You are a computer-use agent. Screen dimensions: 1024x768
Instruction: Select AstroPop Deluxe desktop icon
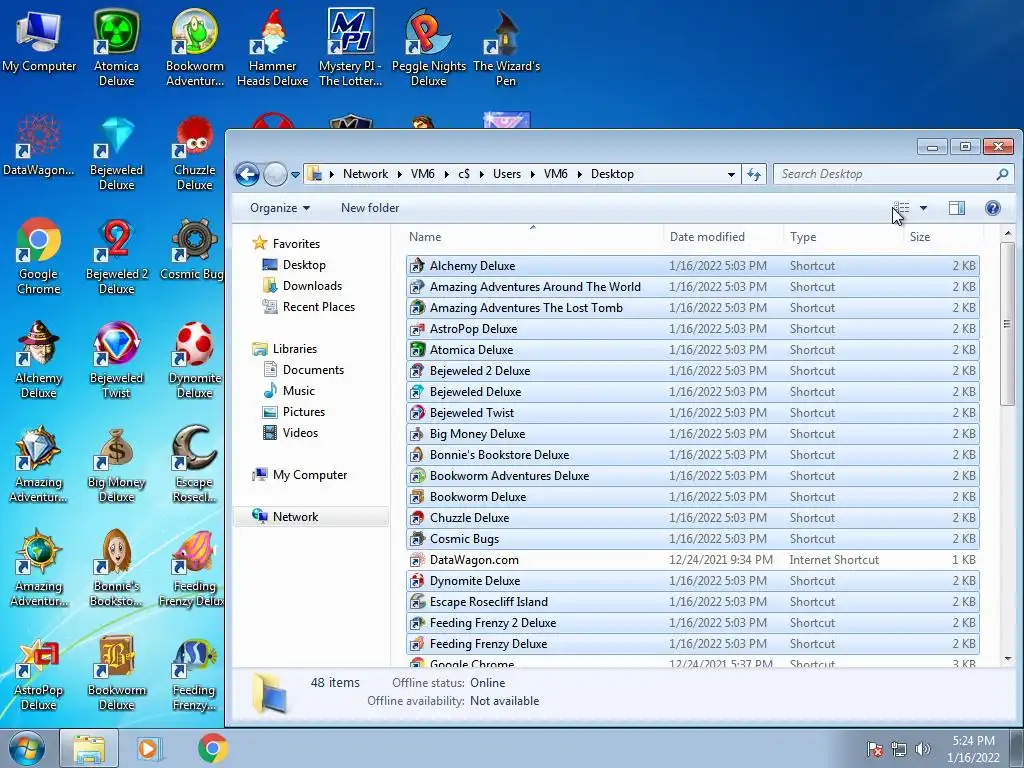coord(39,673)
